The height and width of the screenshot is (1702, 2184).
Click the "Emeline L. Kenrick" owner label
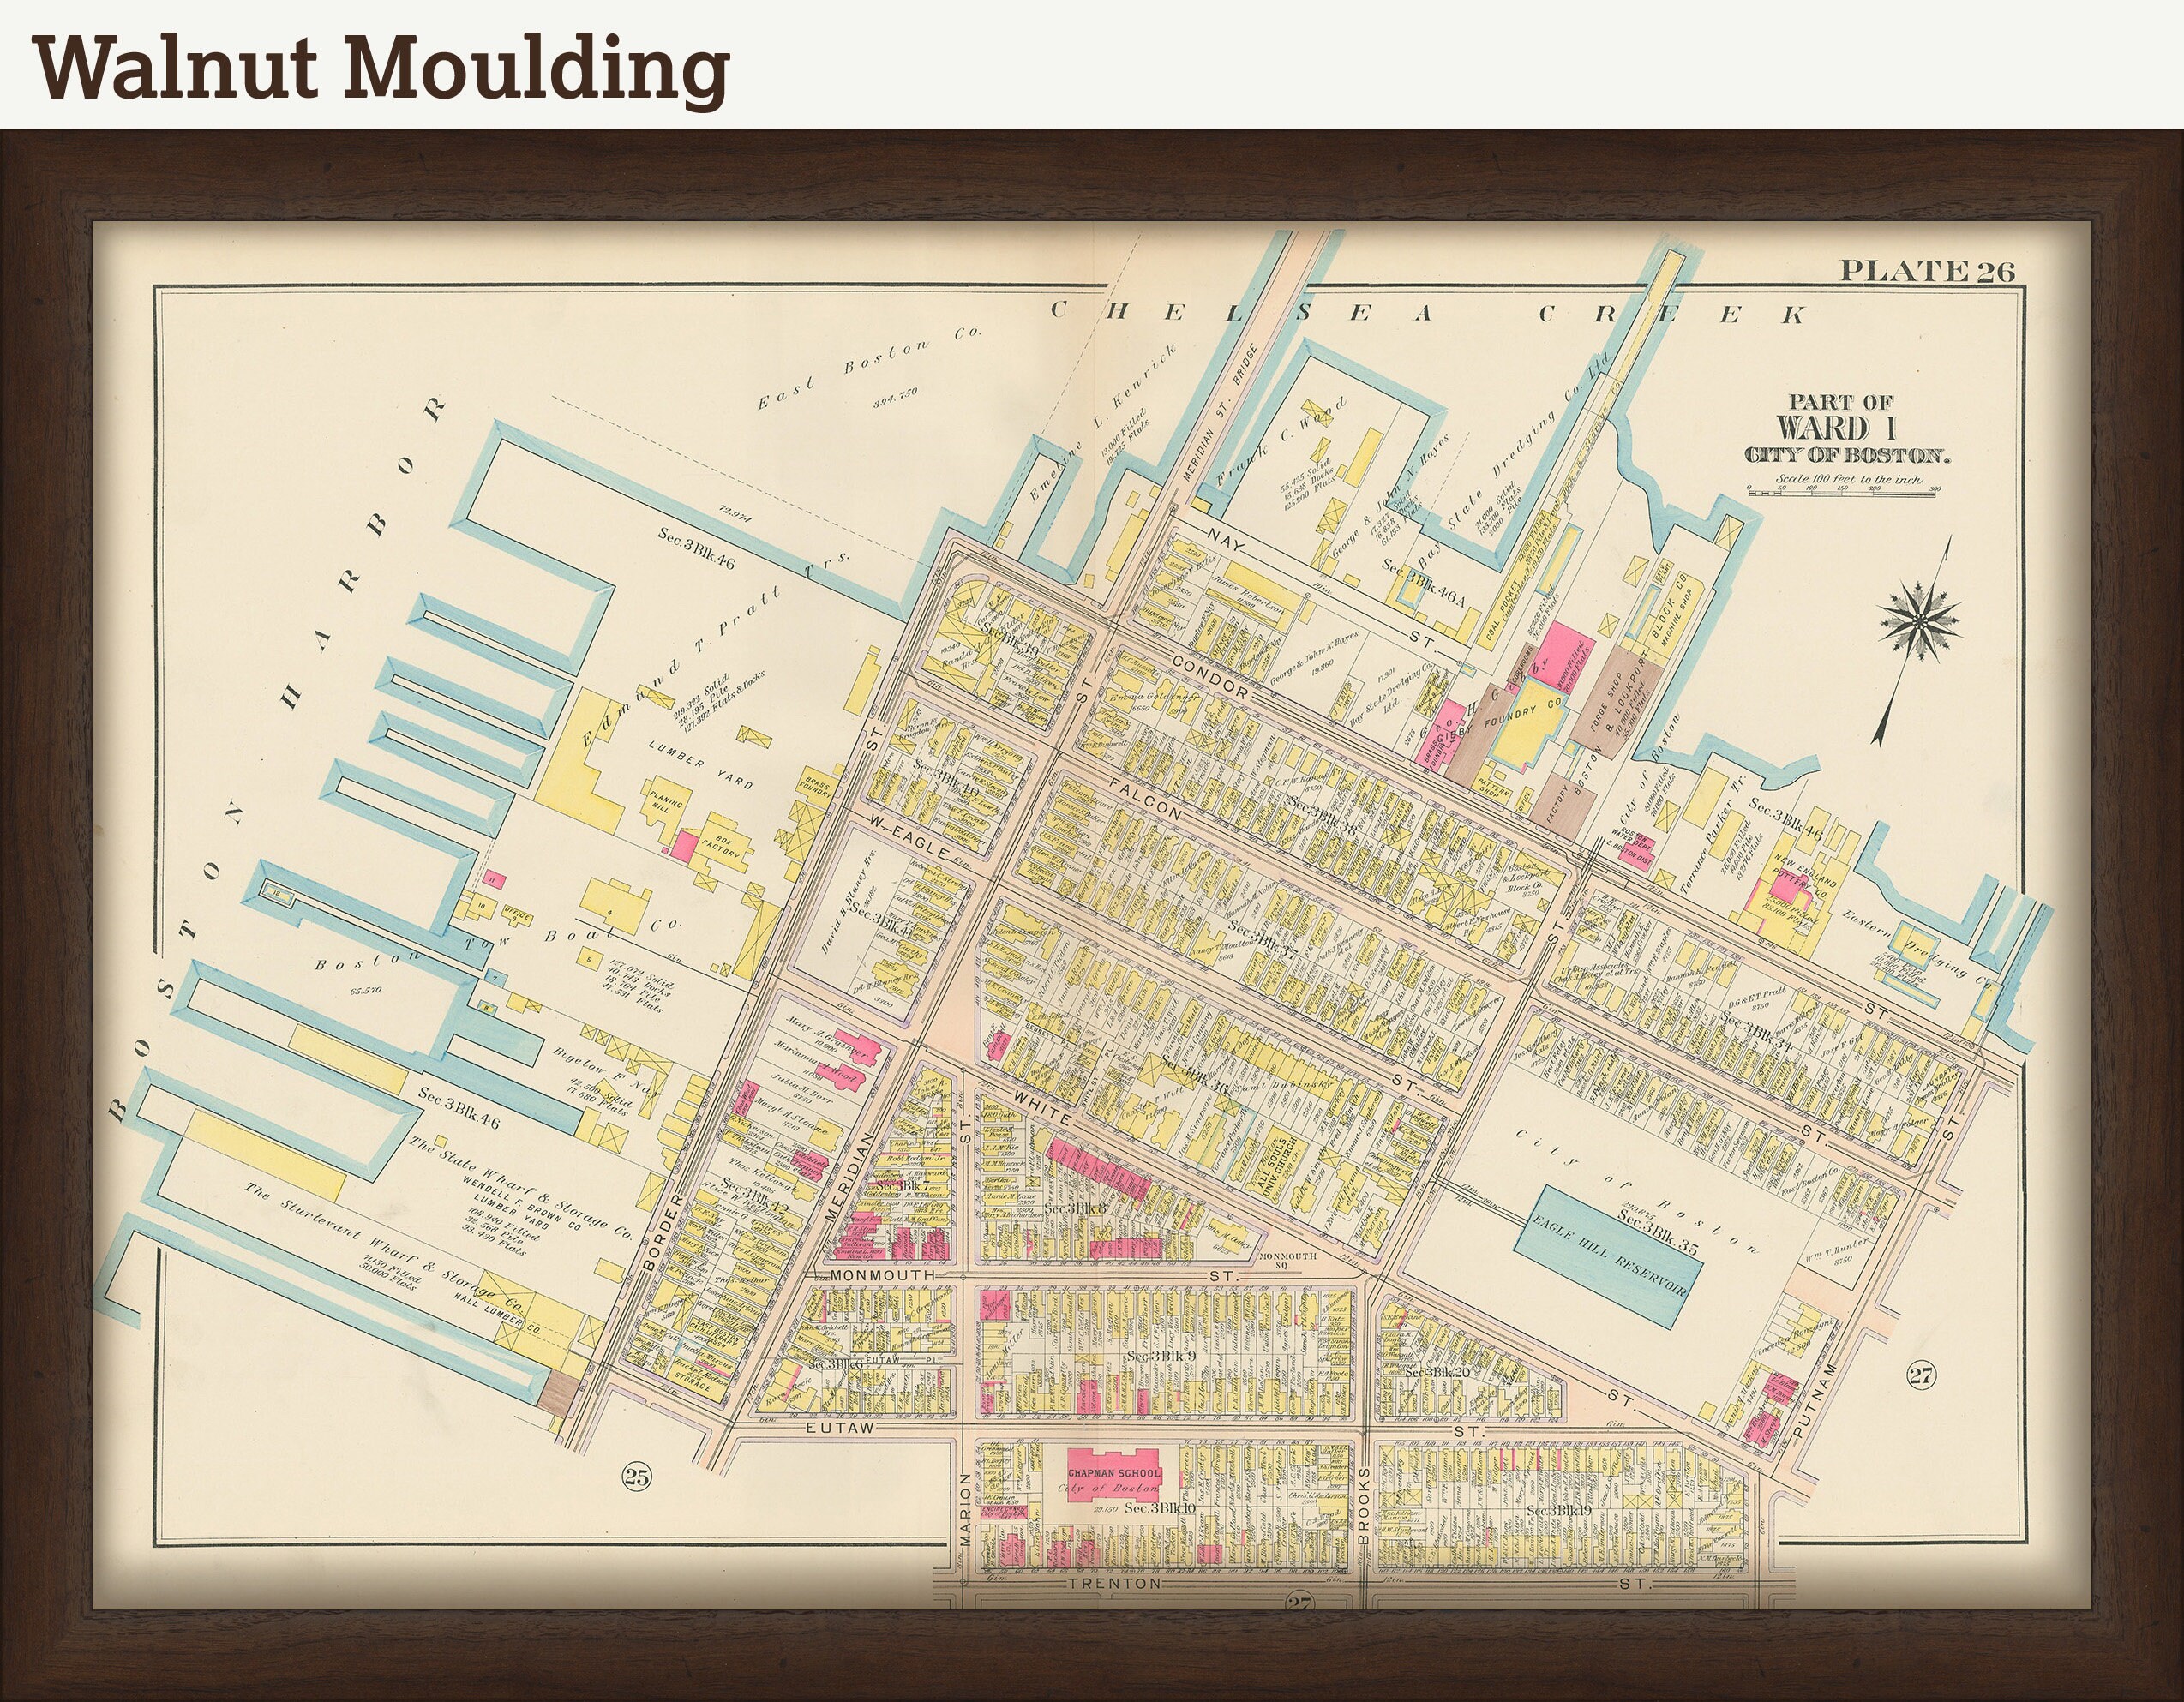tap(1104, 425)
